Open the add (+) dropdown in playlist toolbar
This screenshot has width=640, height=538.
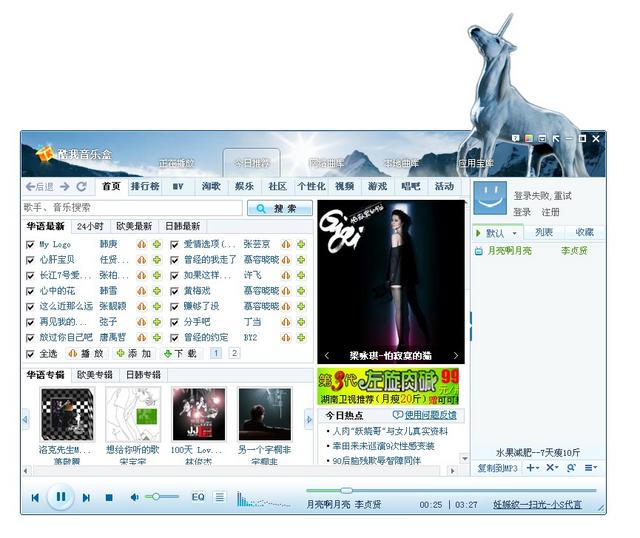[533, 468]
